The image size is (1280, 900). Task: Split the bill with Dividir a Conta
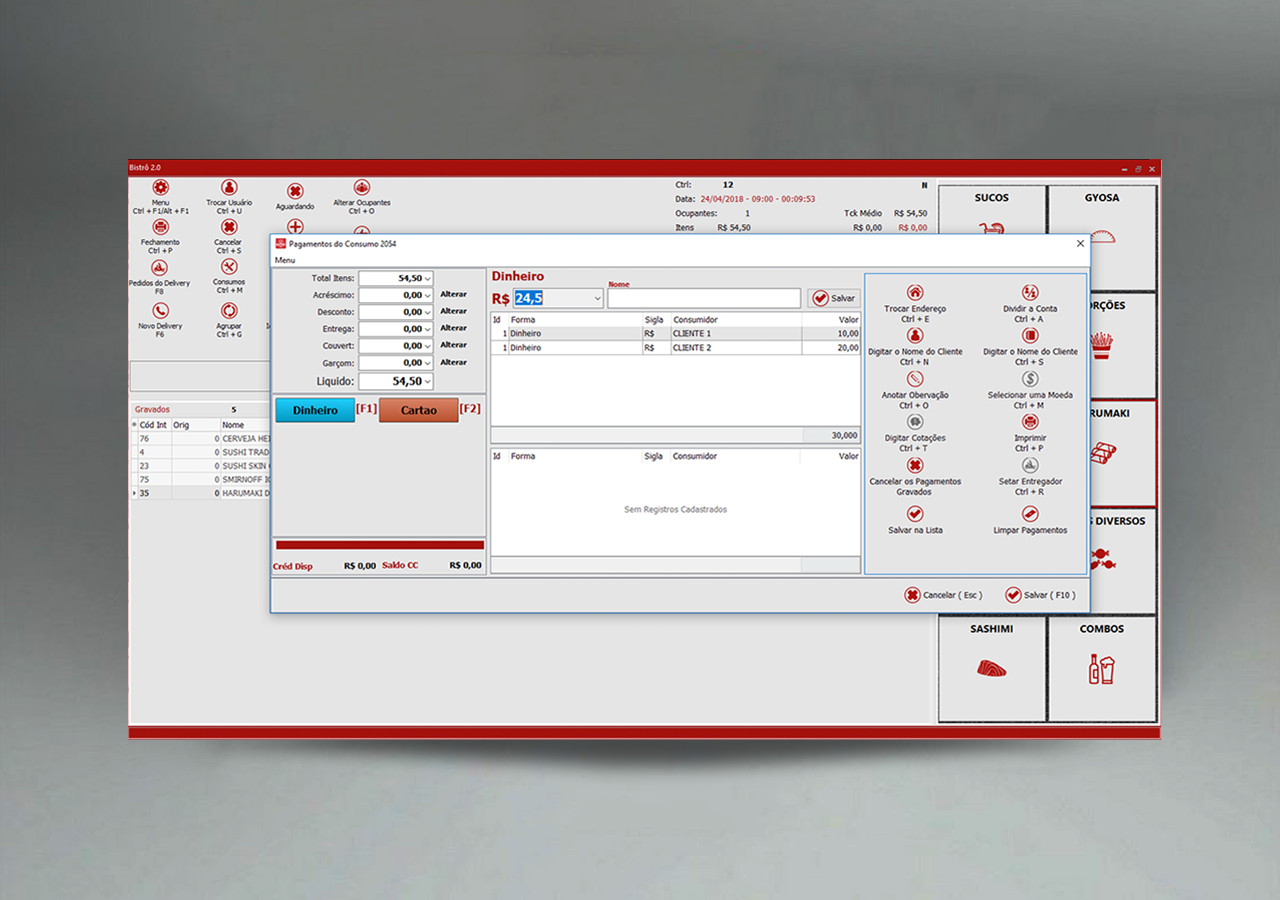point(1030,293)
